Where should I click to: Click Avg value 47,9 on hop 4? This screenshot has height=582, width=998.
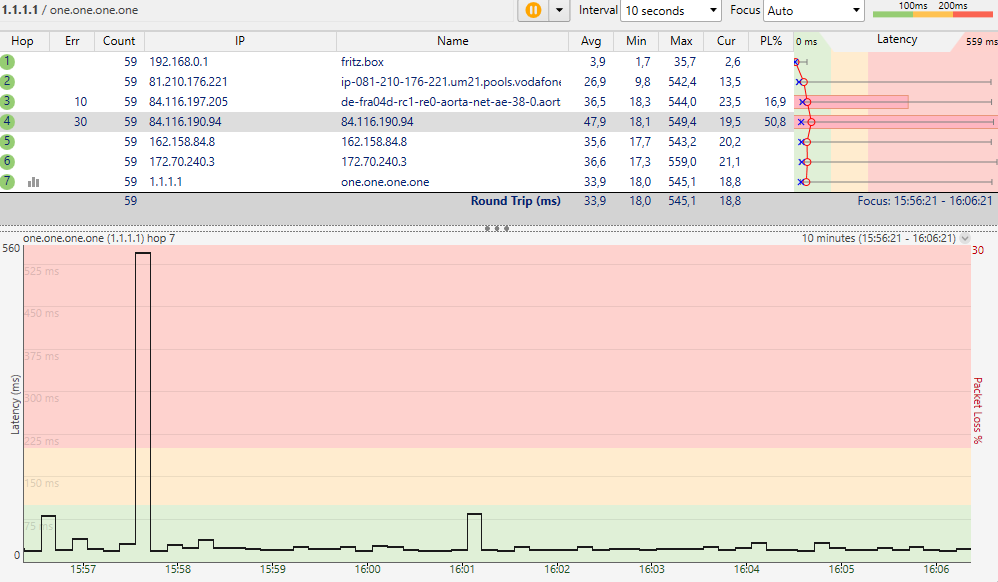(594, 122)
